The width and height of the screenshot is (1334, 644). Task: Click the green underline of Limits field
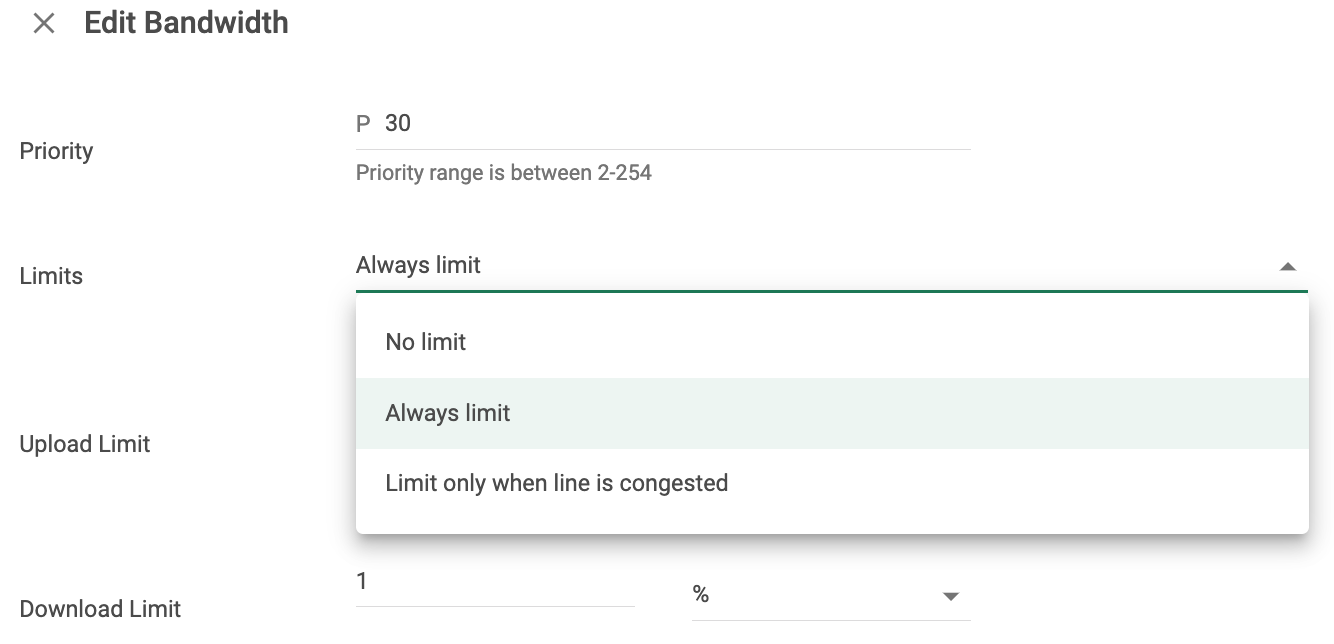click(x=832, y=291)
